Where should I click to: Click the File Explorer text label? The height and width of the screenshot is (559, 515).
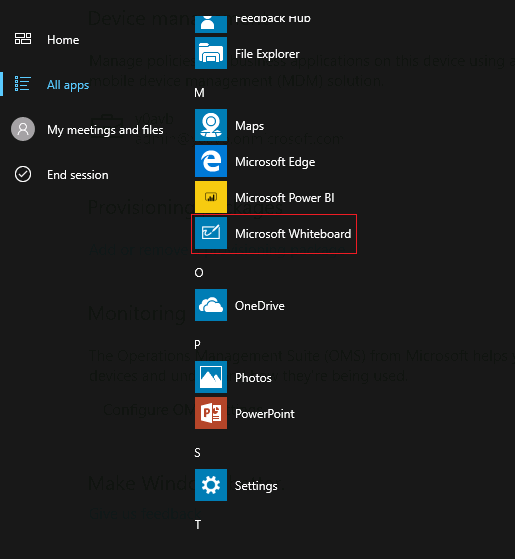[x=267, y=54]
